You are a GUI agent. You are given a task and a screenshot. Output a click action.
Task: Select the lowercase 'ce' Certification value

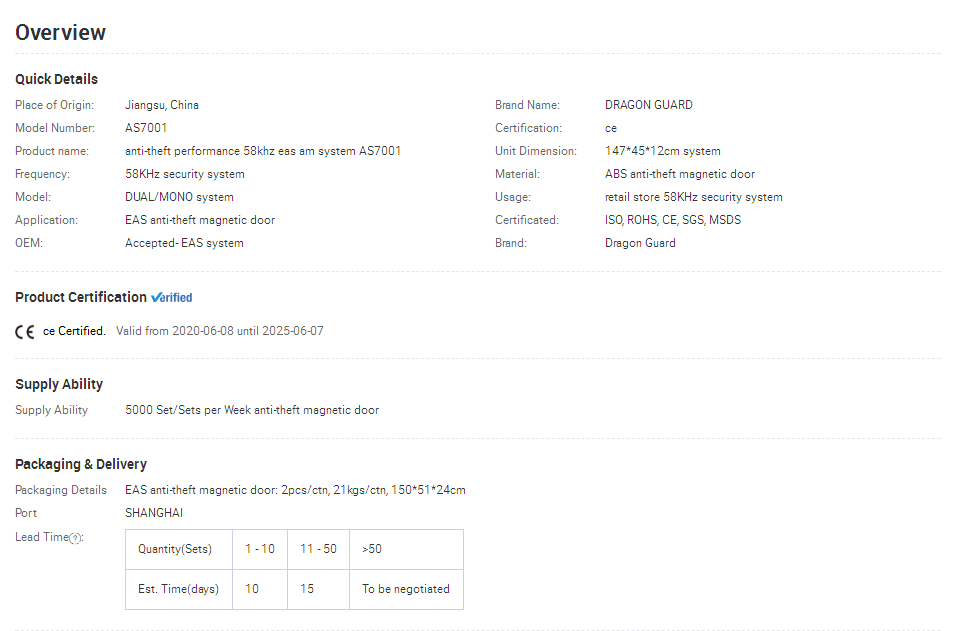tap(611, 129)
